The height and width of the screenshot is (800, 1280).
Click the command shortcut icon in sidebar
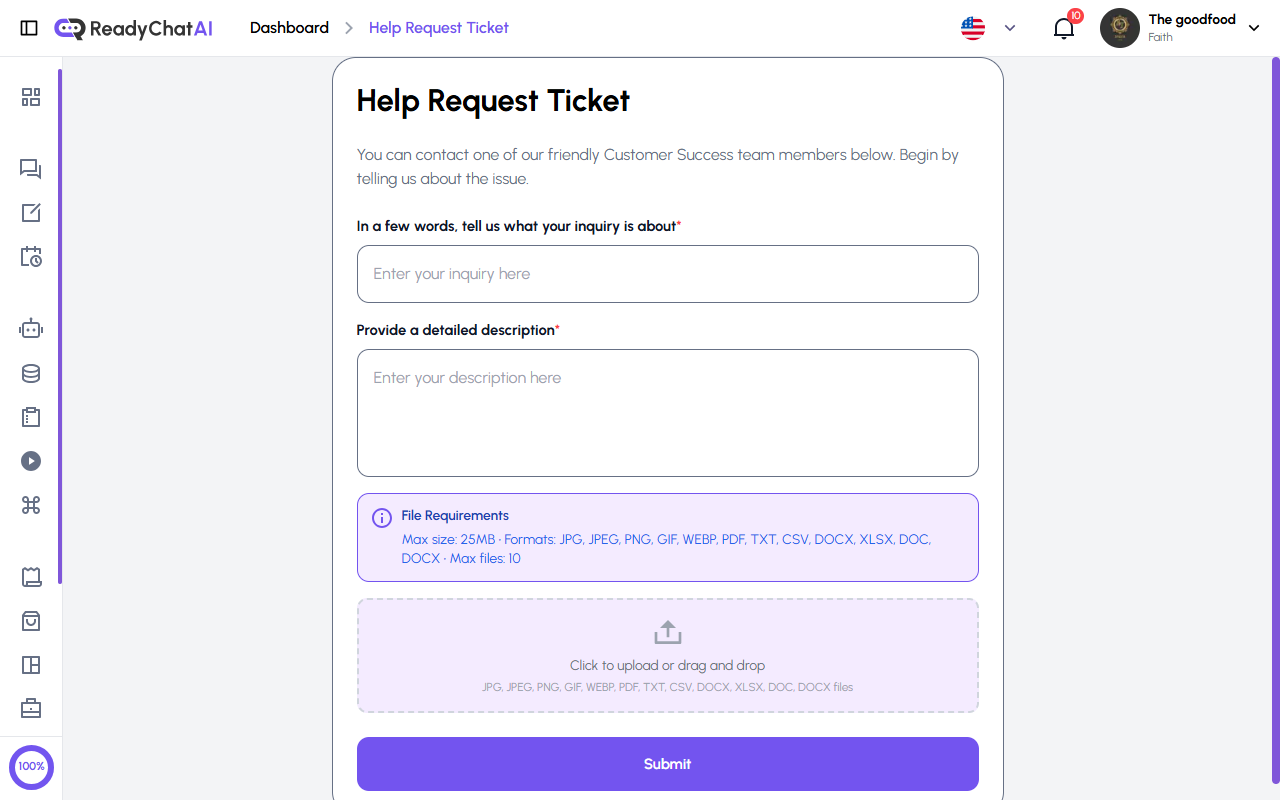(x=30, y=505)
